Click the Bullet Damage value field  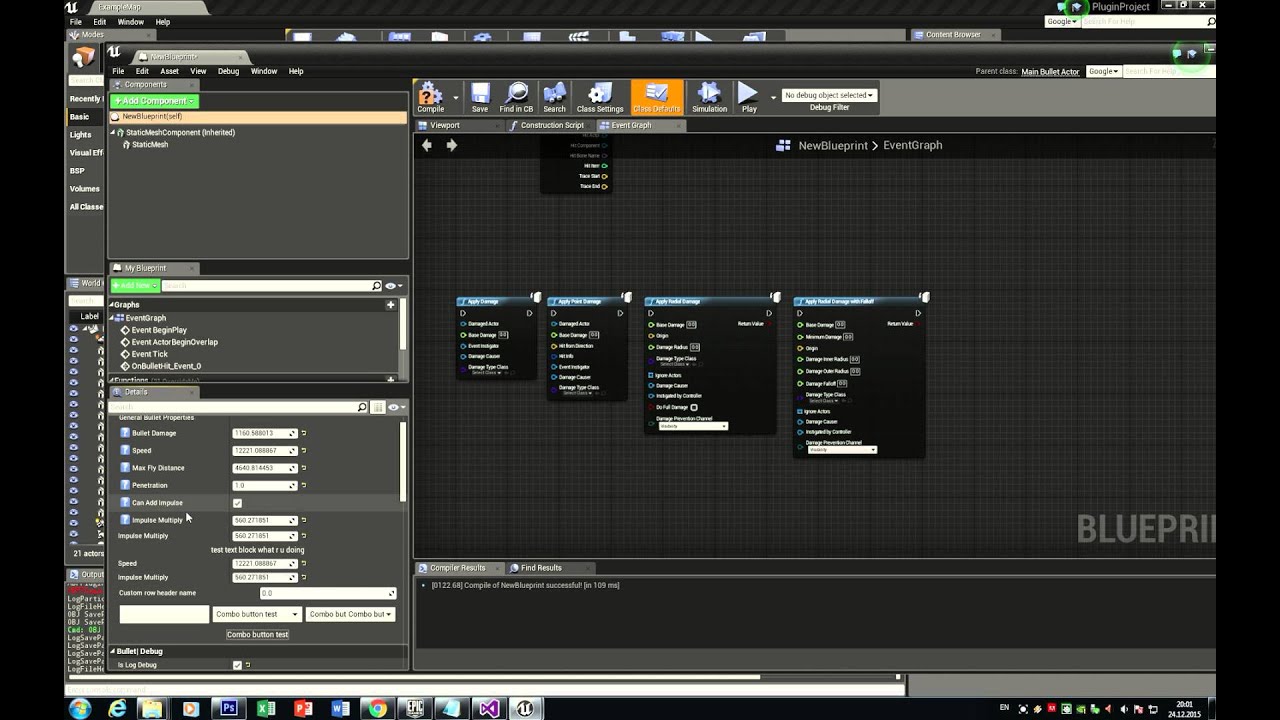pyautogui.click(x=265, y=433)
